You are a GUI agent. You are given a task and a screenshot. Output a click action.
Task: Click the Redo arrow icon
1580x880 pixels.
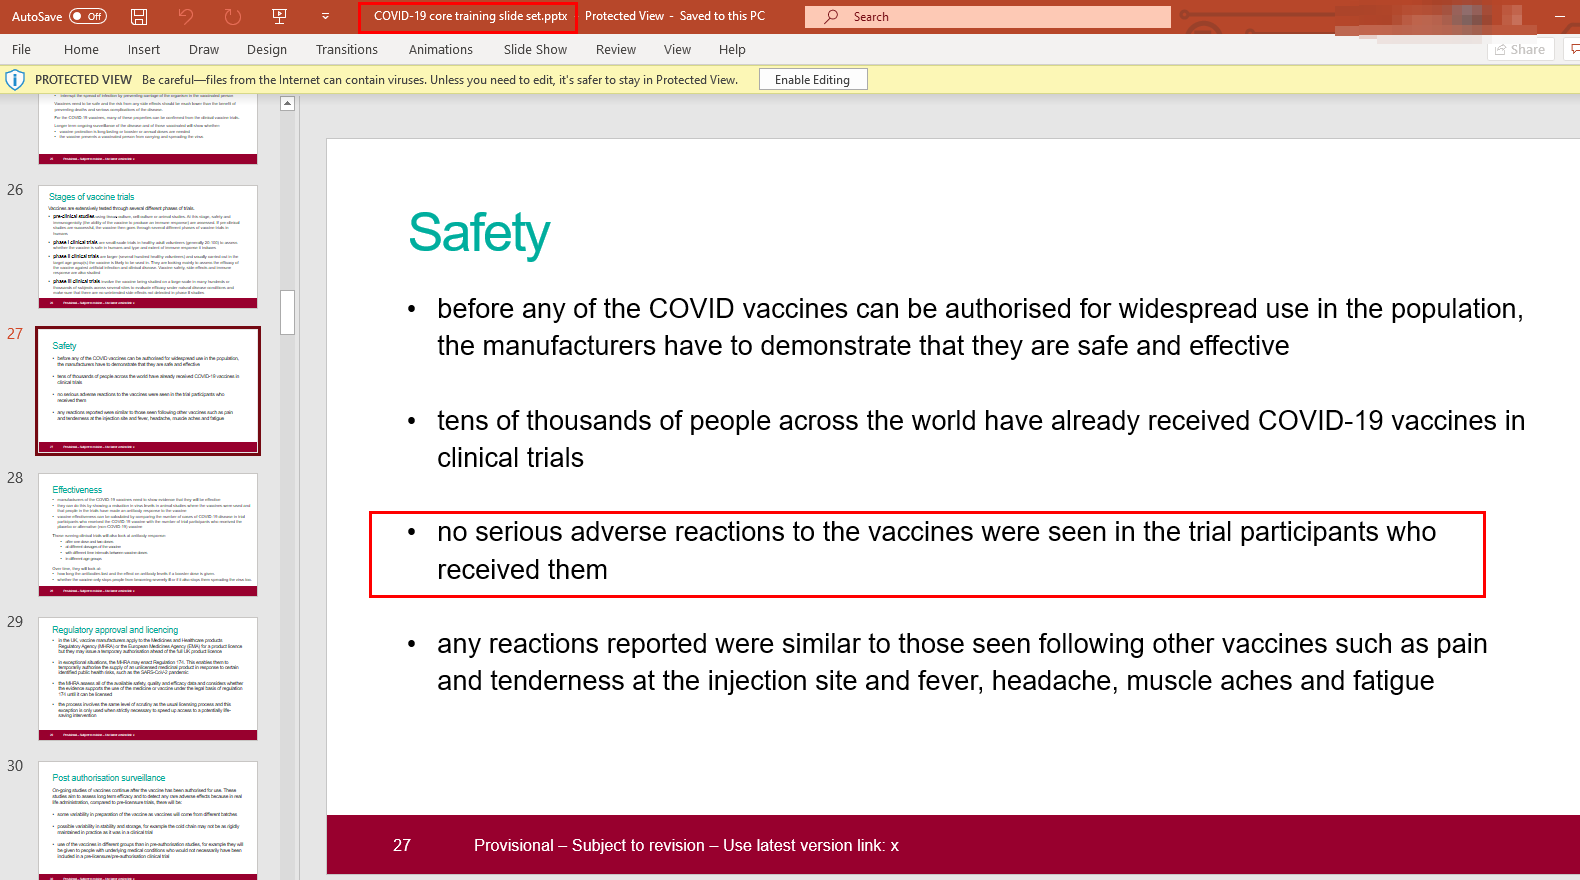(233, 16)
